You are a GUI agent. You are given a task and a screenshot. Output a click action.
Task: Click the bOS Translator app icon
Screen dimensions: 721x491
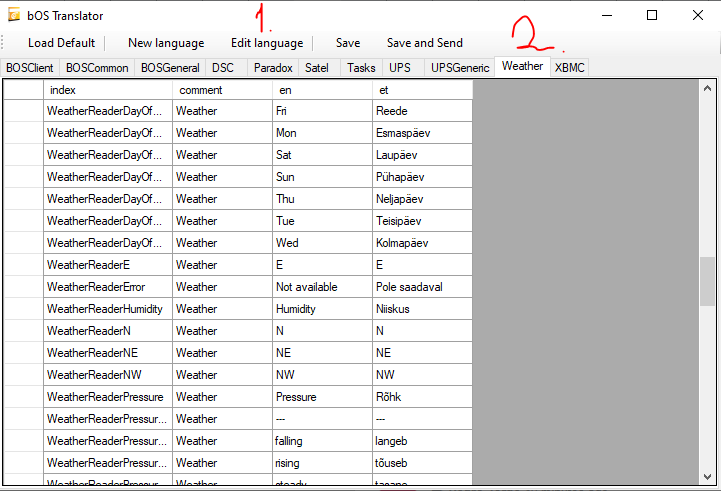tap(16, 16)
